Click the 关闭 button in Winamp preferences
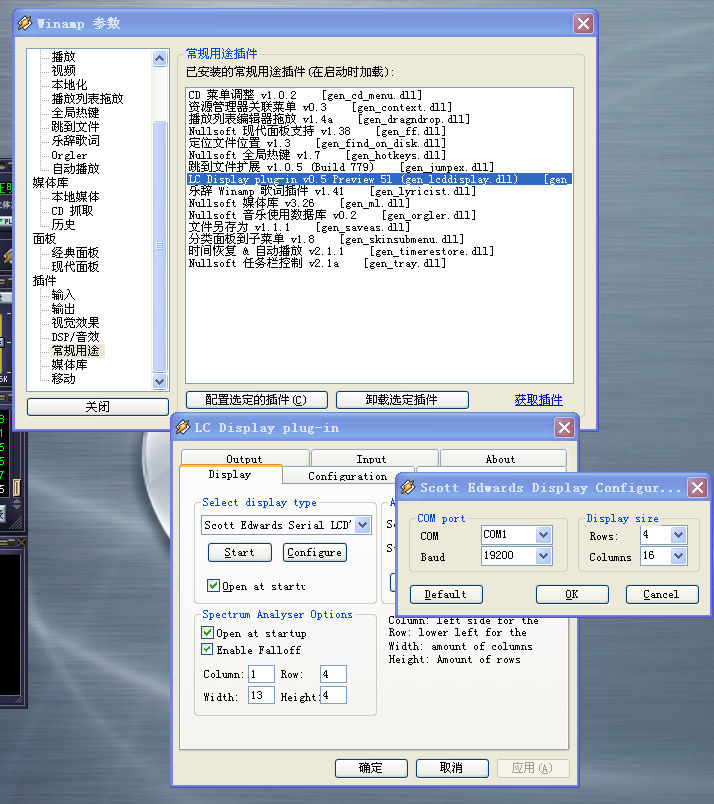The image size is (714, 804). [x=97, y=407]
